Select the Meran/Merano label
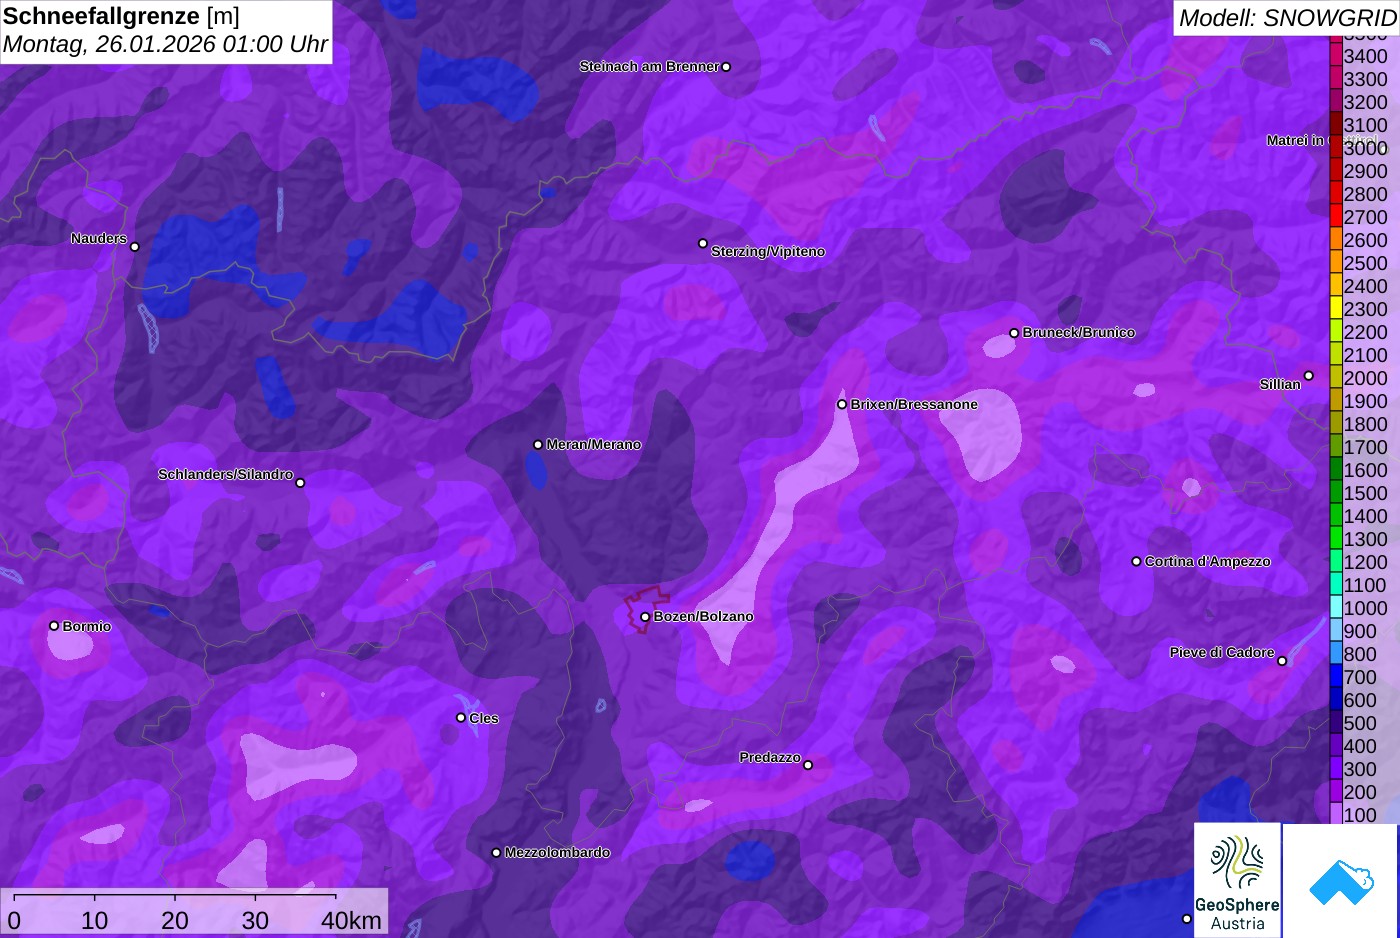 pos(594,444)
